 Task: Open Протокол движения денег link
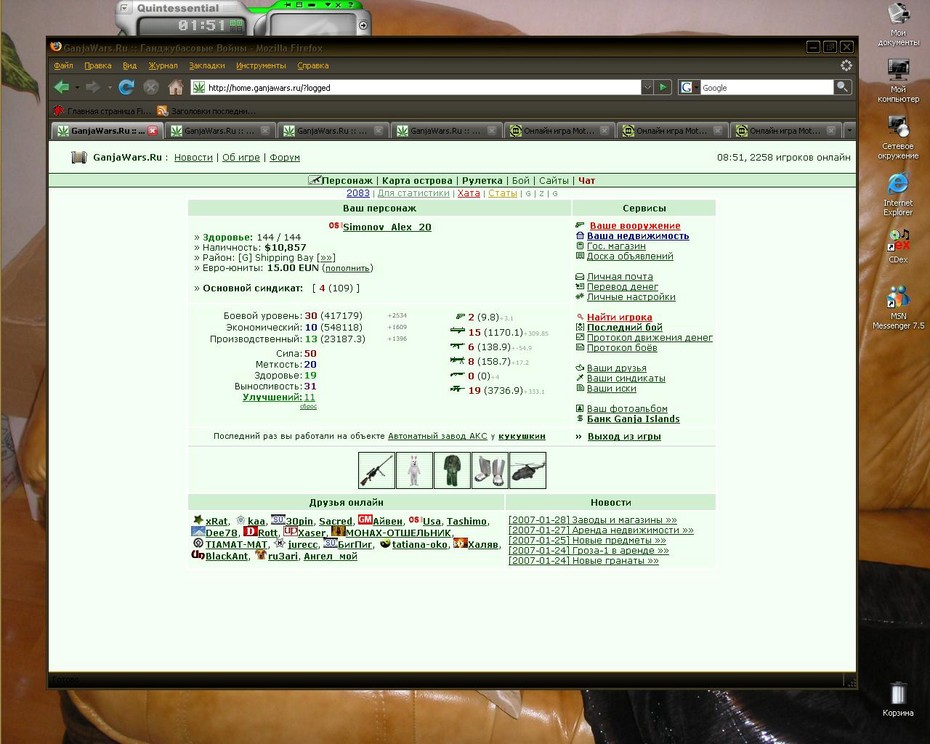click(x=649, y=338)
